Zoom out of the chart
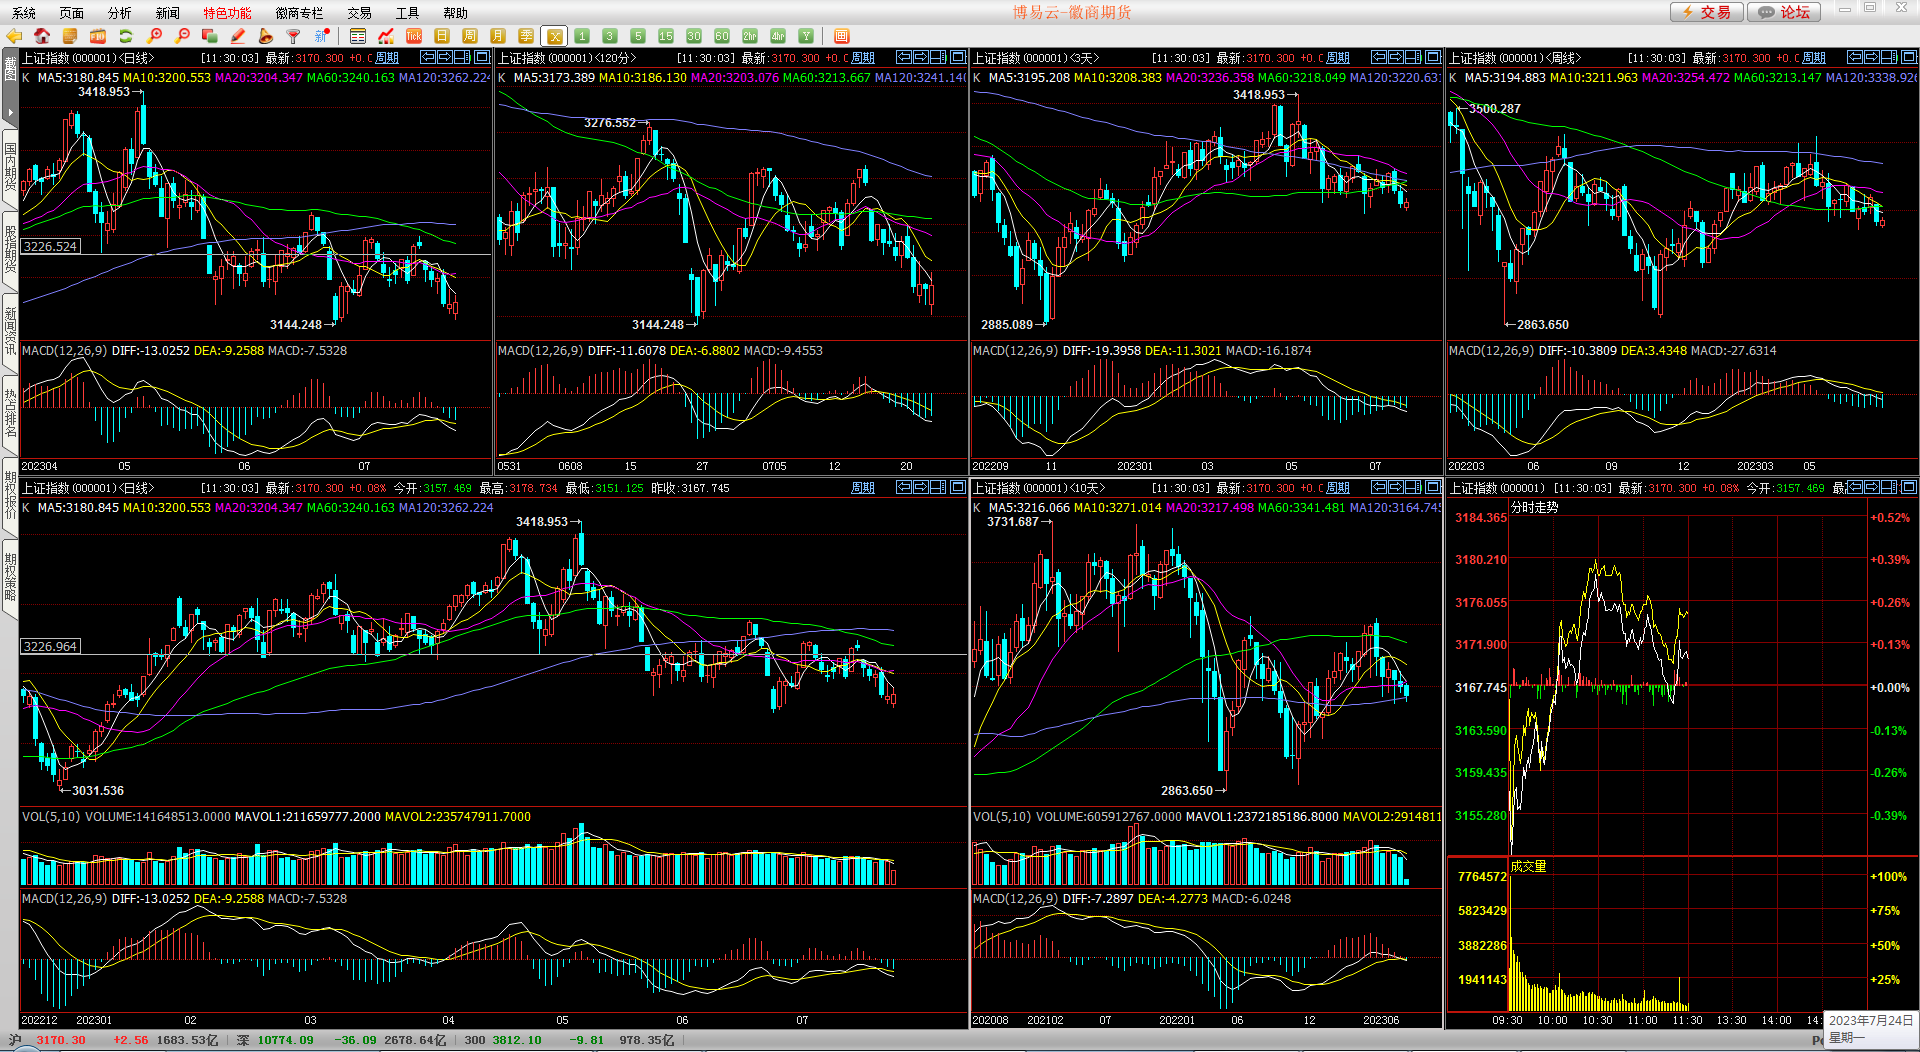Screen dimensions: 1920x1052 coord(182,36)
